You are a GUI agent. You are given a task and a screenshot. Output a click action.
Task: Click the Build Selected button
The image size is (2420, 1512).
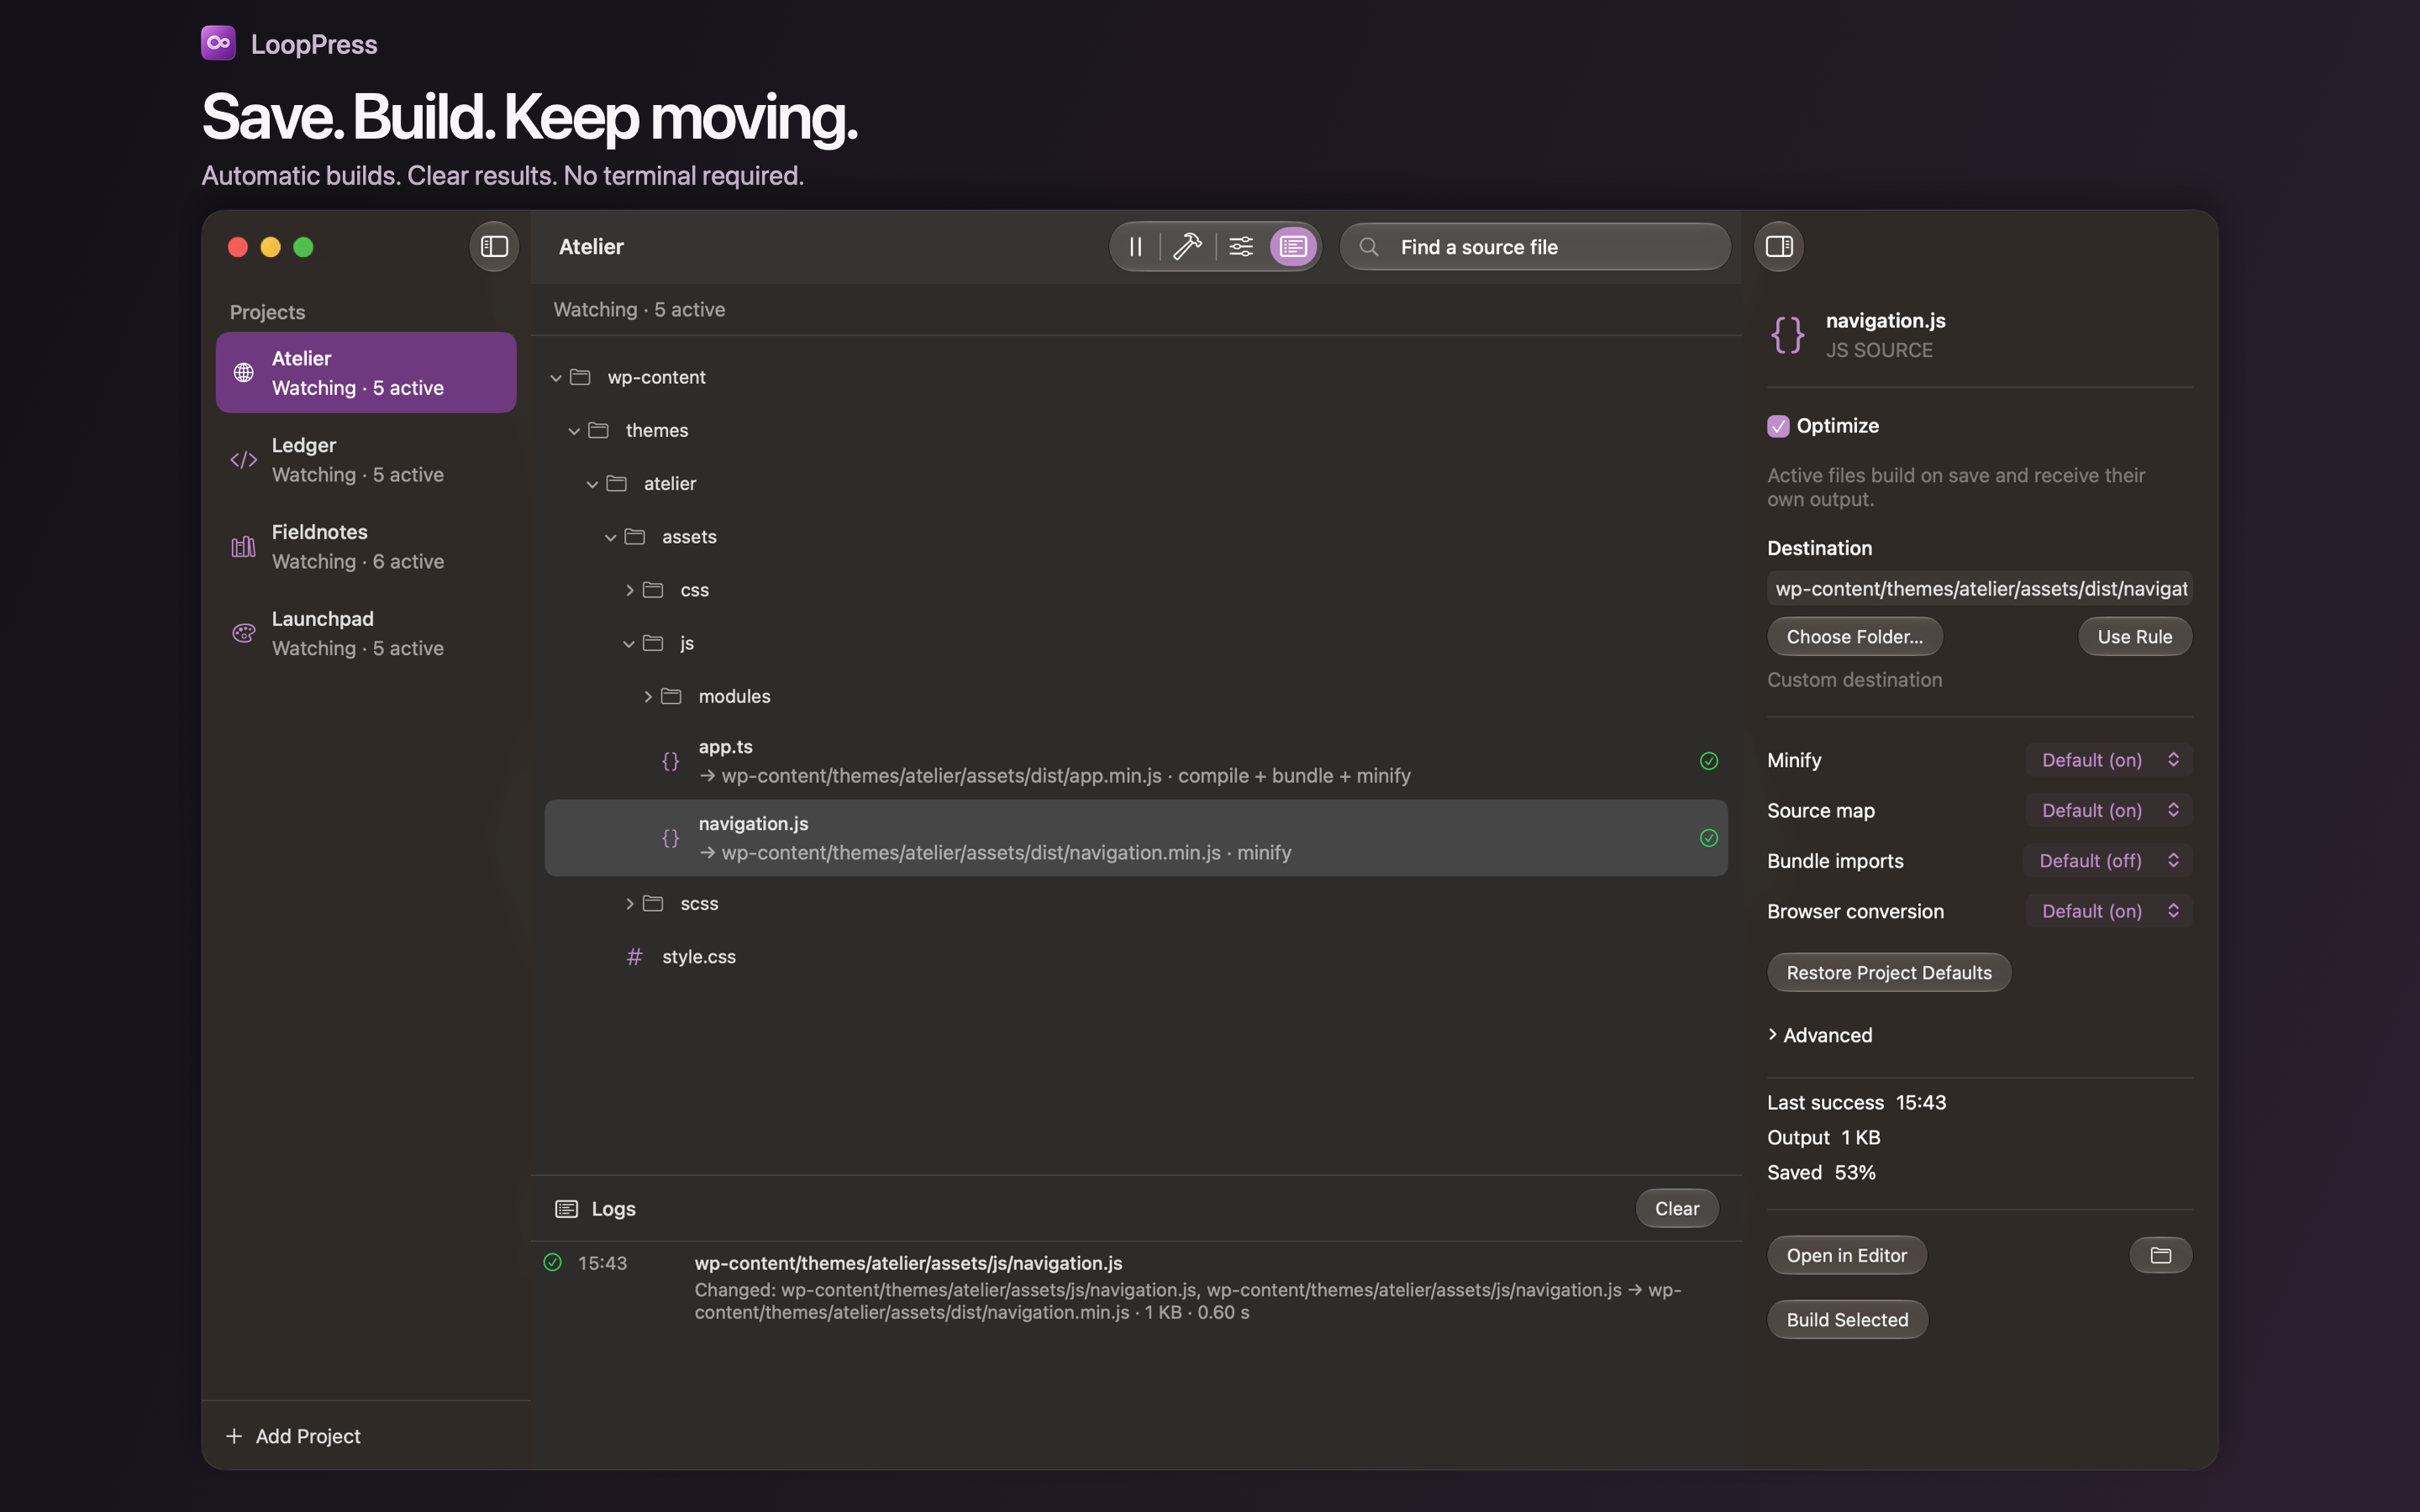[1847, 1319]
